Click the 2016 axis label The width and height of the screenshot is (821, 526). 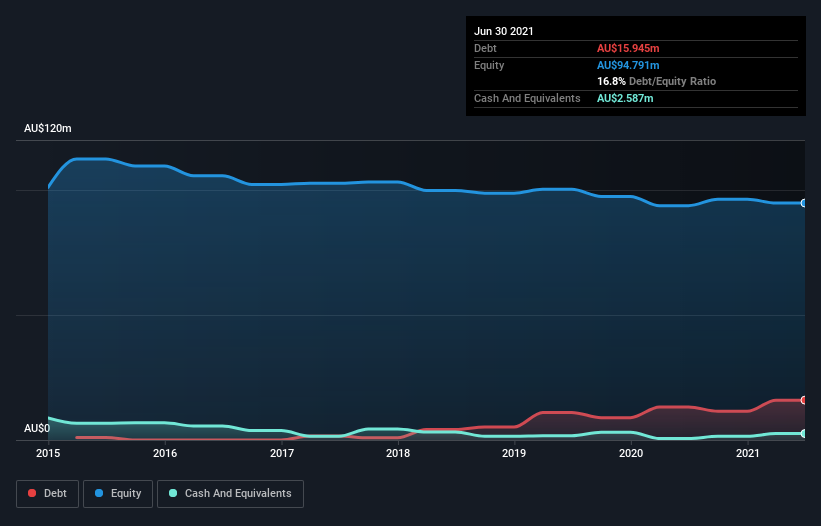point(165,453)
